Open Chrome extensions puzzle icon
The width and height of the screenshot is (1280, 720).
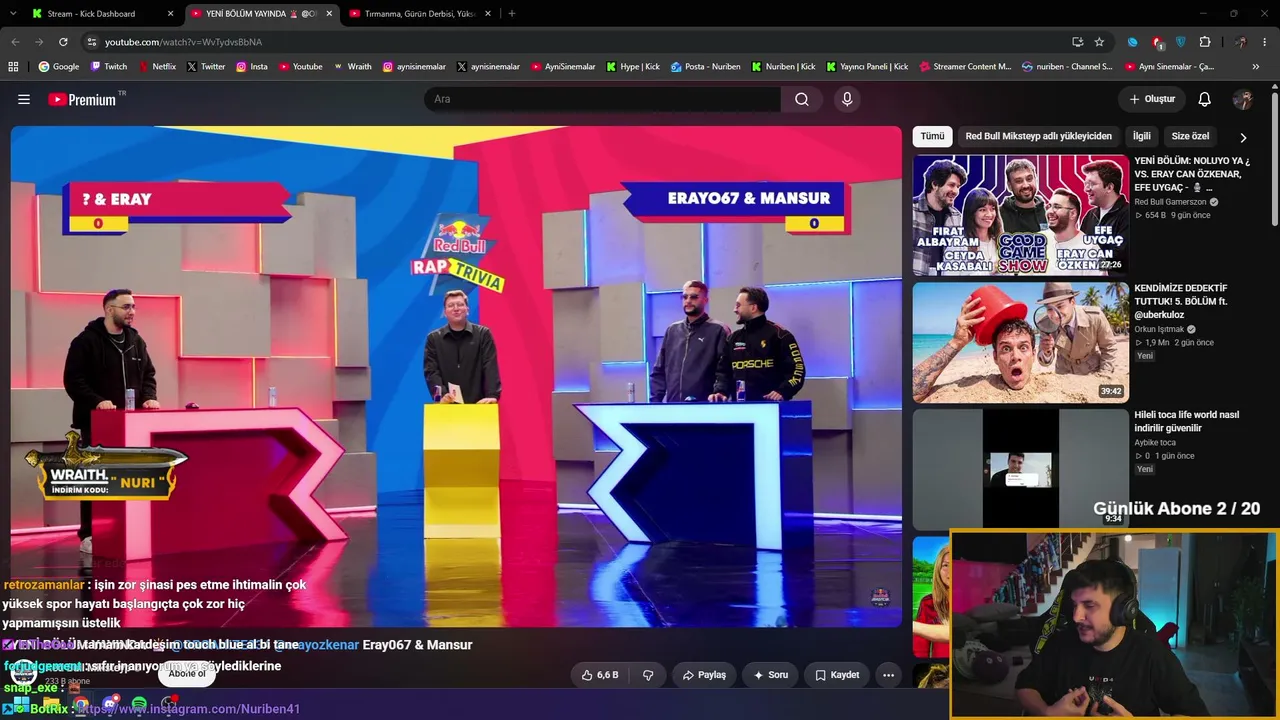pos(1205,42)
